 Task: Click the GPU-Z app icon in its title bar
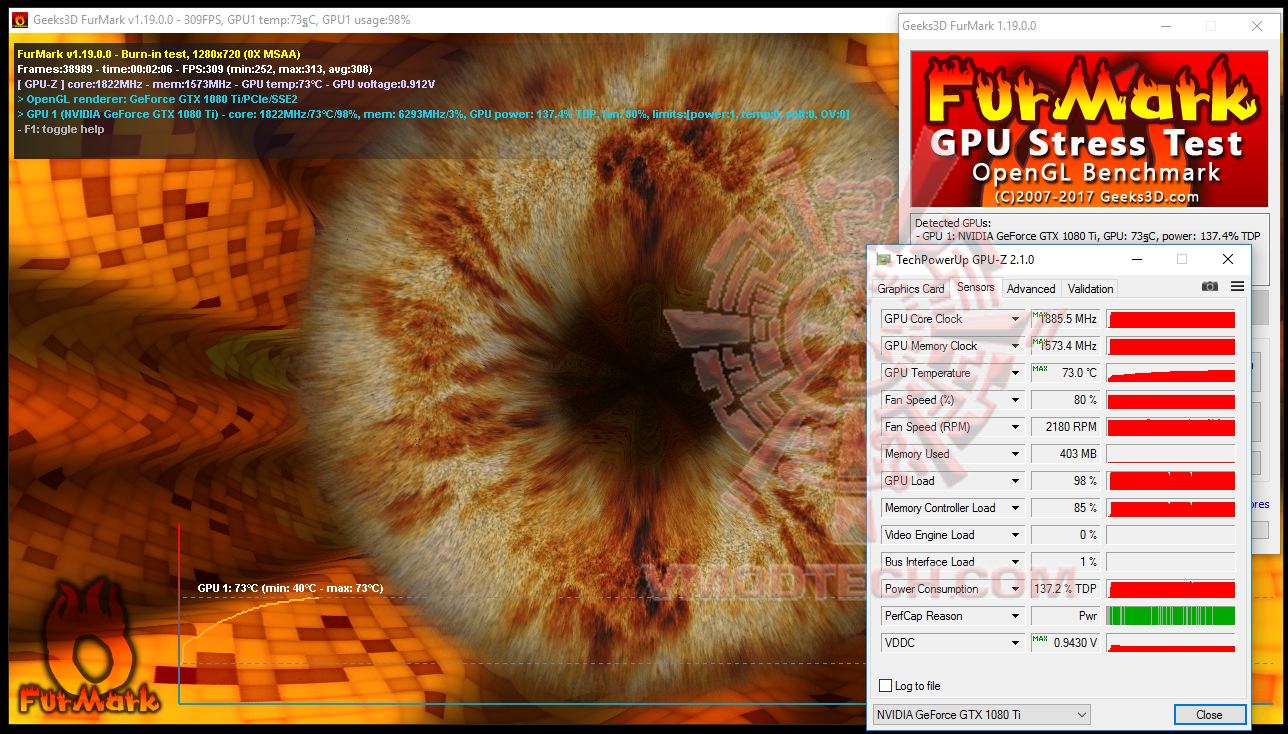[x=884, y=260]
